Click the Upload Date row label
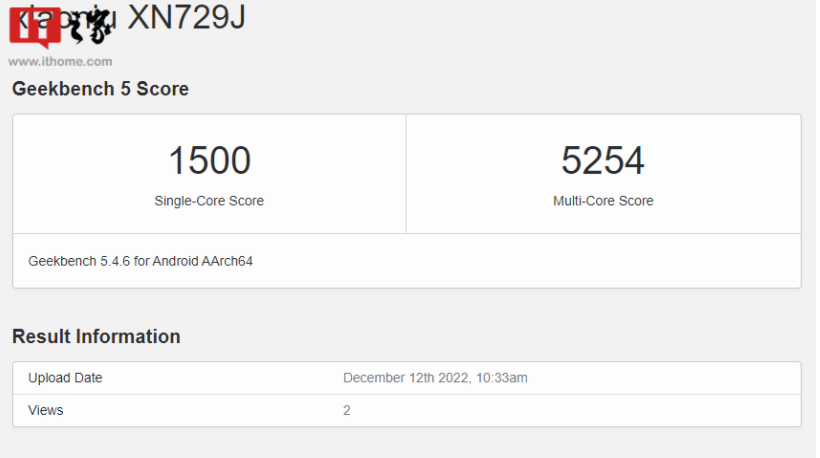This screenshot has width=820, height=458. pos(65,377)
